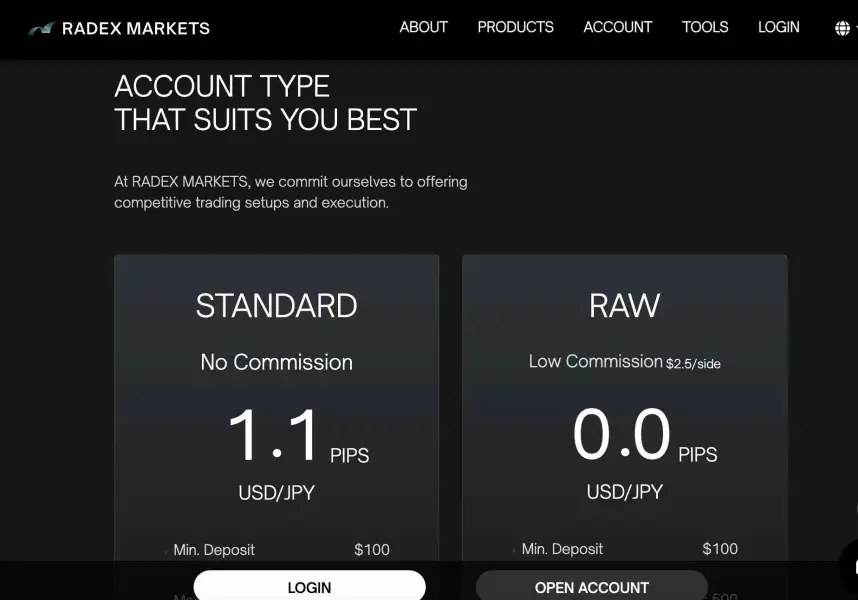Expand the TOOLS navigation menu

tap(705, 27)
